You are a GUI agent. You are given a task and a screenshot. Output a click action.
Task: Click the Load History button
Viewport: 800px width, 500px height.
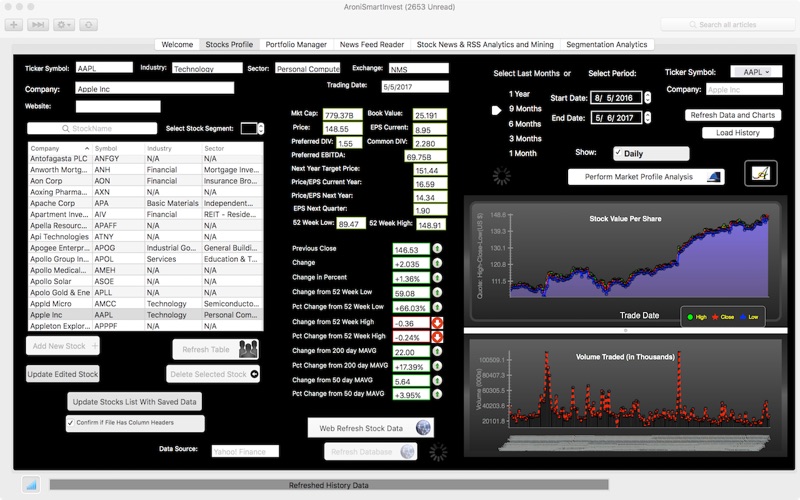point(738,133)
